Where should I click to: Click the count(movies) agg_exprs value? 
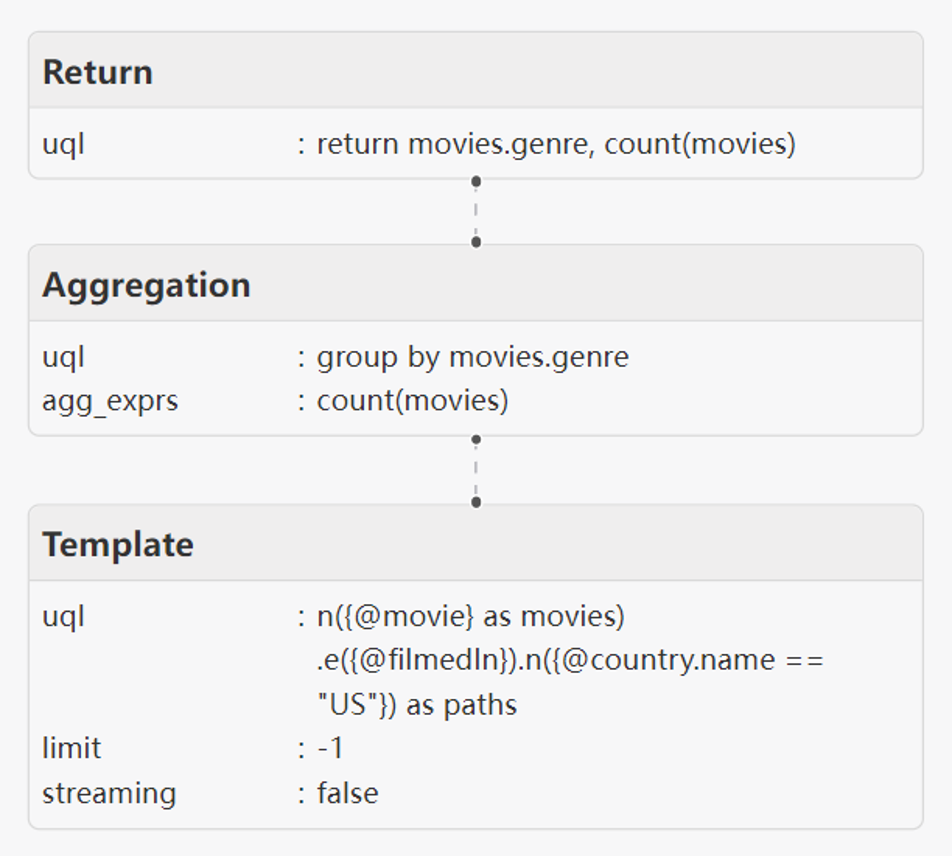[x=413, y=401]
